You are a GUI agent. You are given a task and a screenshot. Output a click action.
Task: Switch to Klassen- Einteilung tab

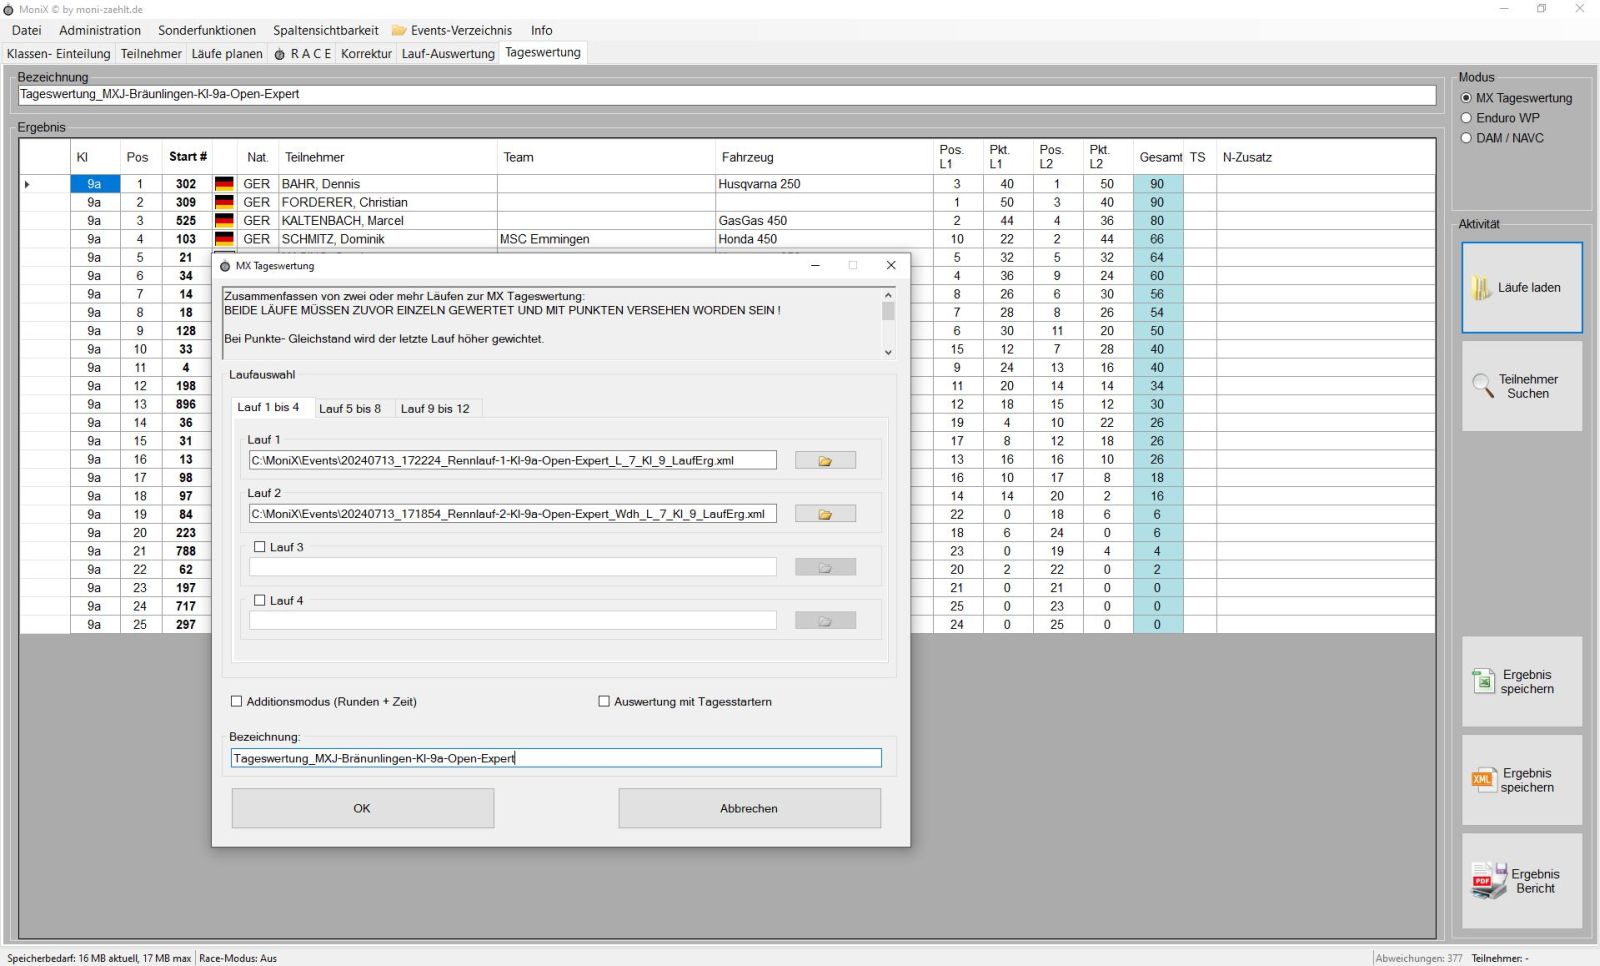tap(59, 54)
